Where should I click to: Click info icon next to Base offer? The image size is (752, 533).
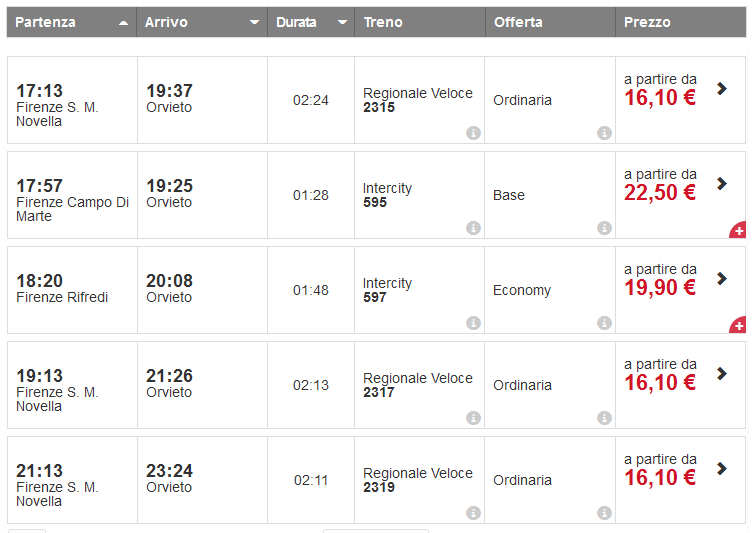(x=604, y=228)
